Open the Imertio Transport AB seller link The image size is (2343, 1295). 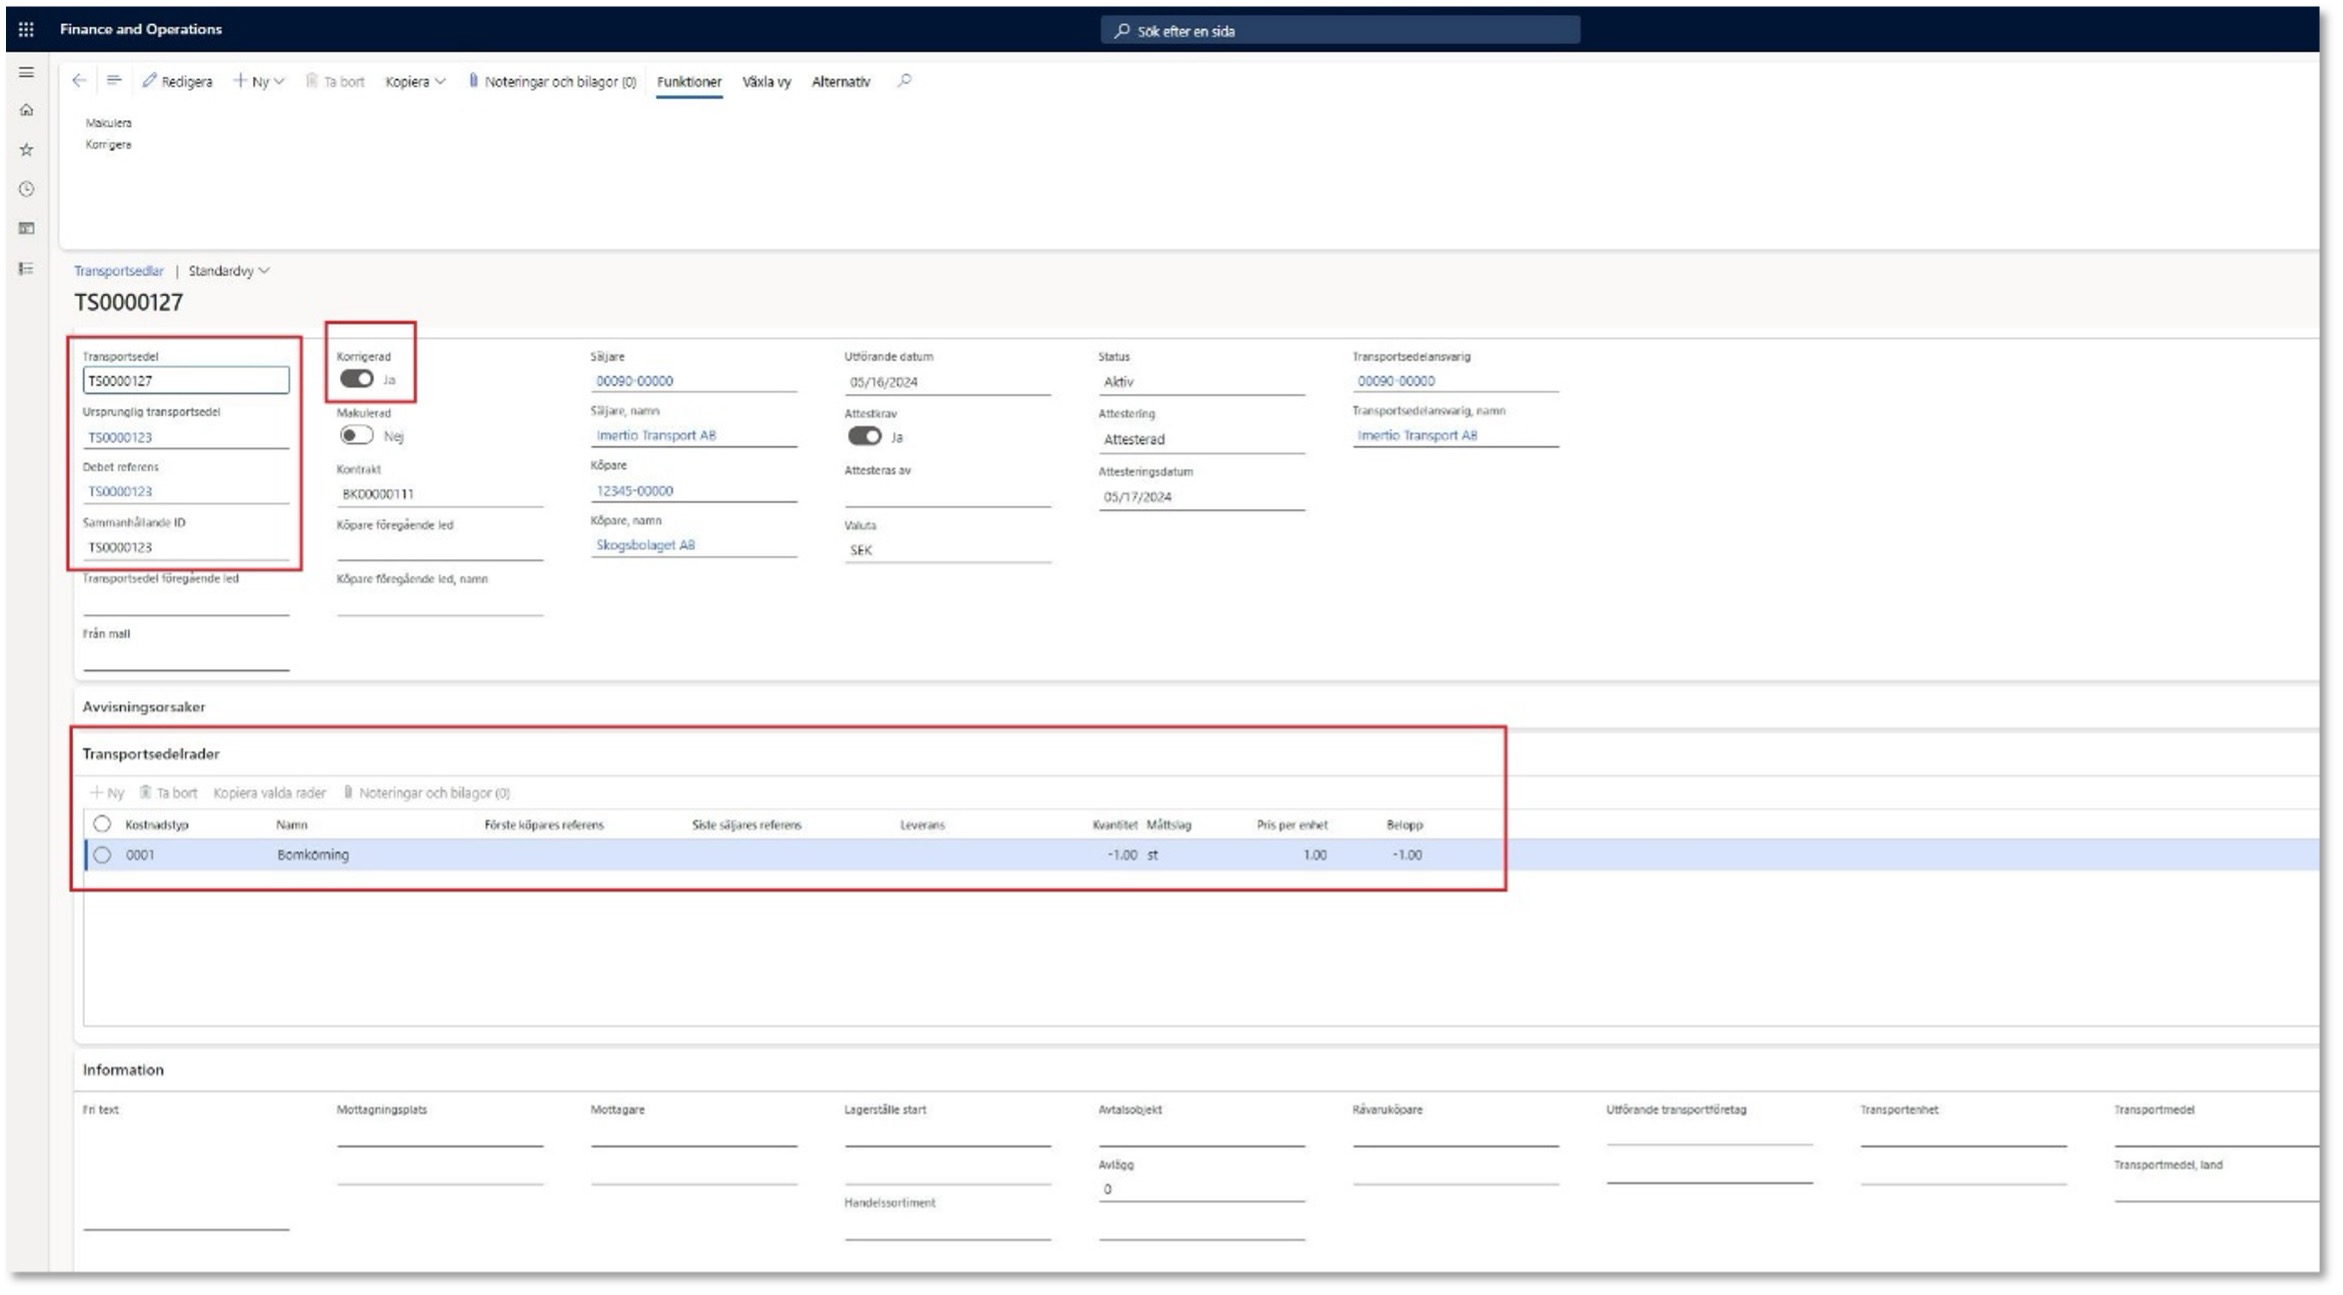pos(656,435)
